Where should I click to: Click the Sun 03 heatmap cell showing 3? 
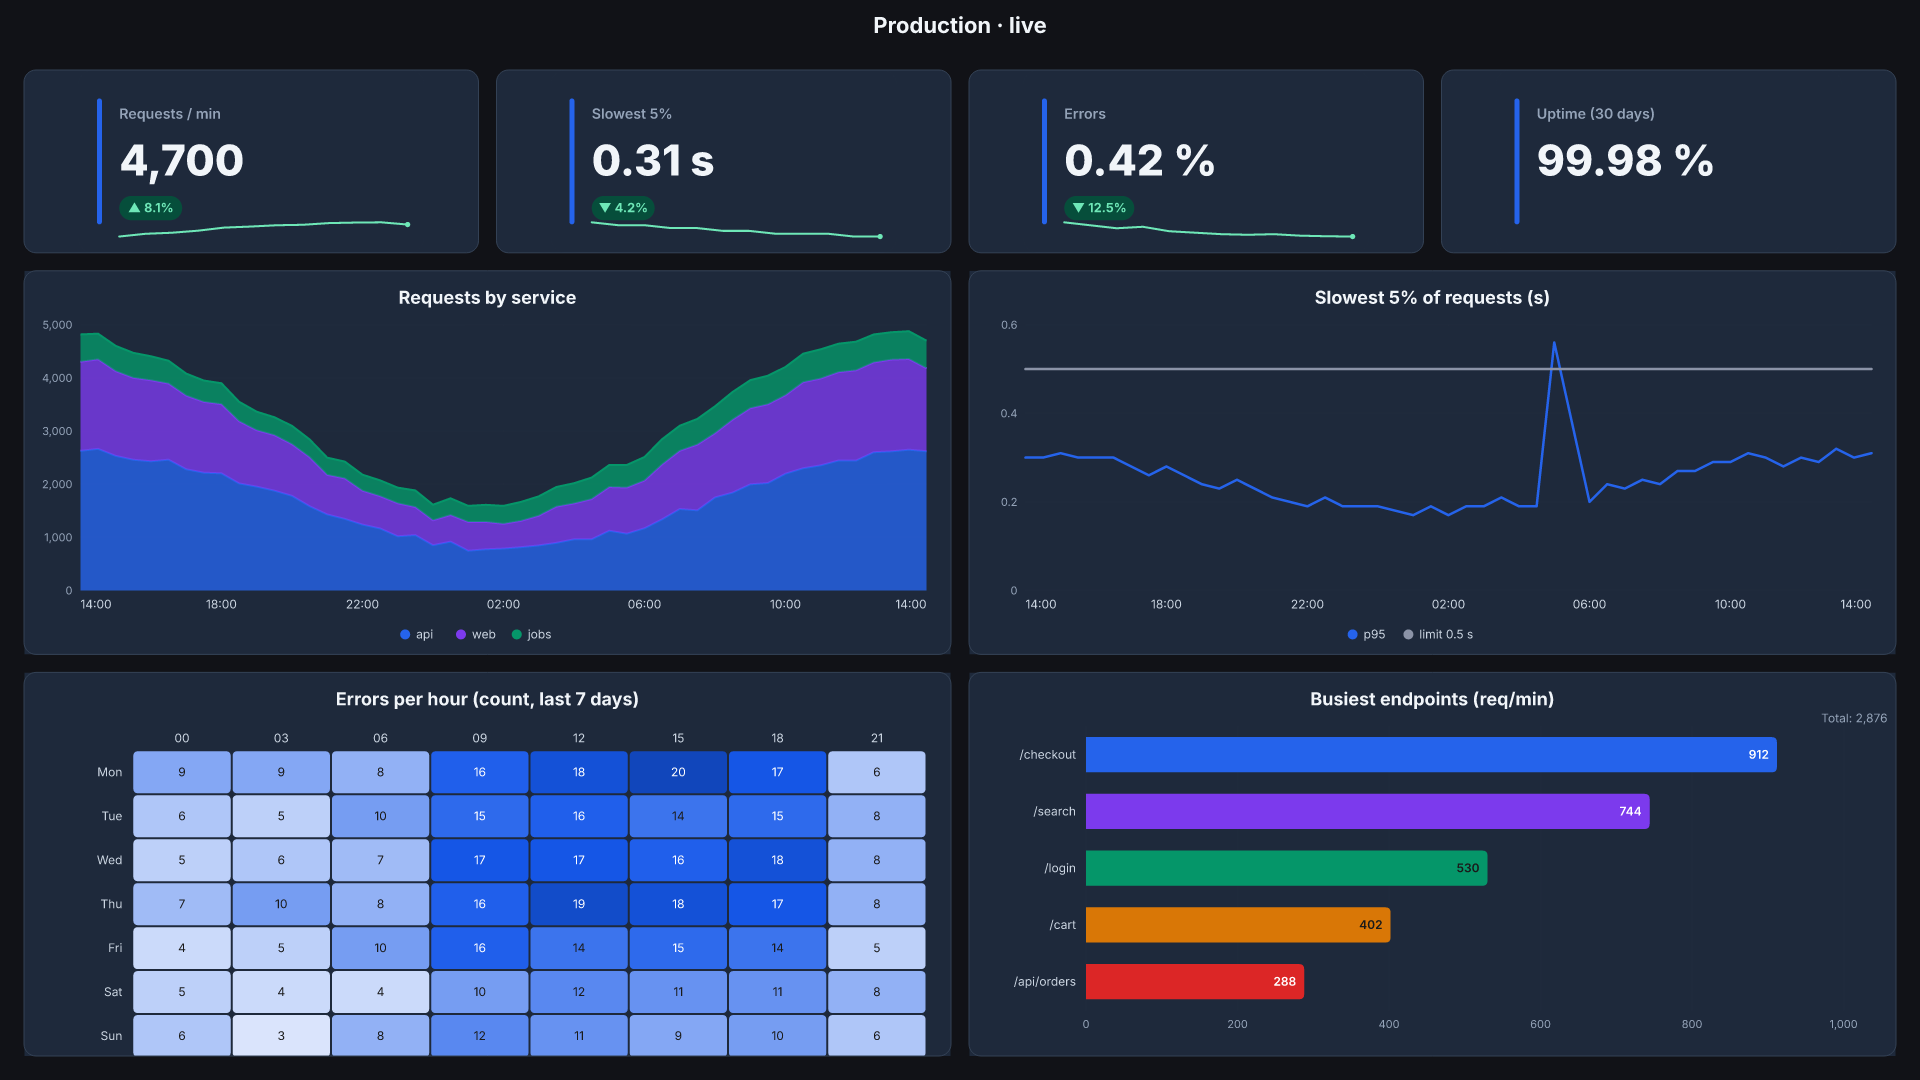tap(281, 1036)
